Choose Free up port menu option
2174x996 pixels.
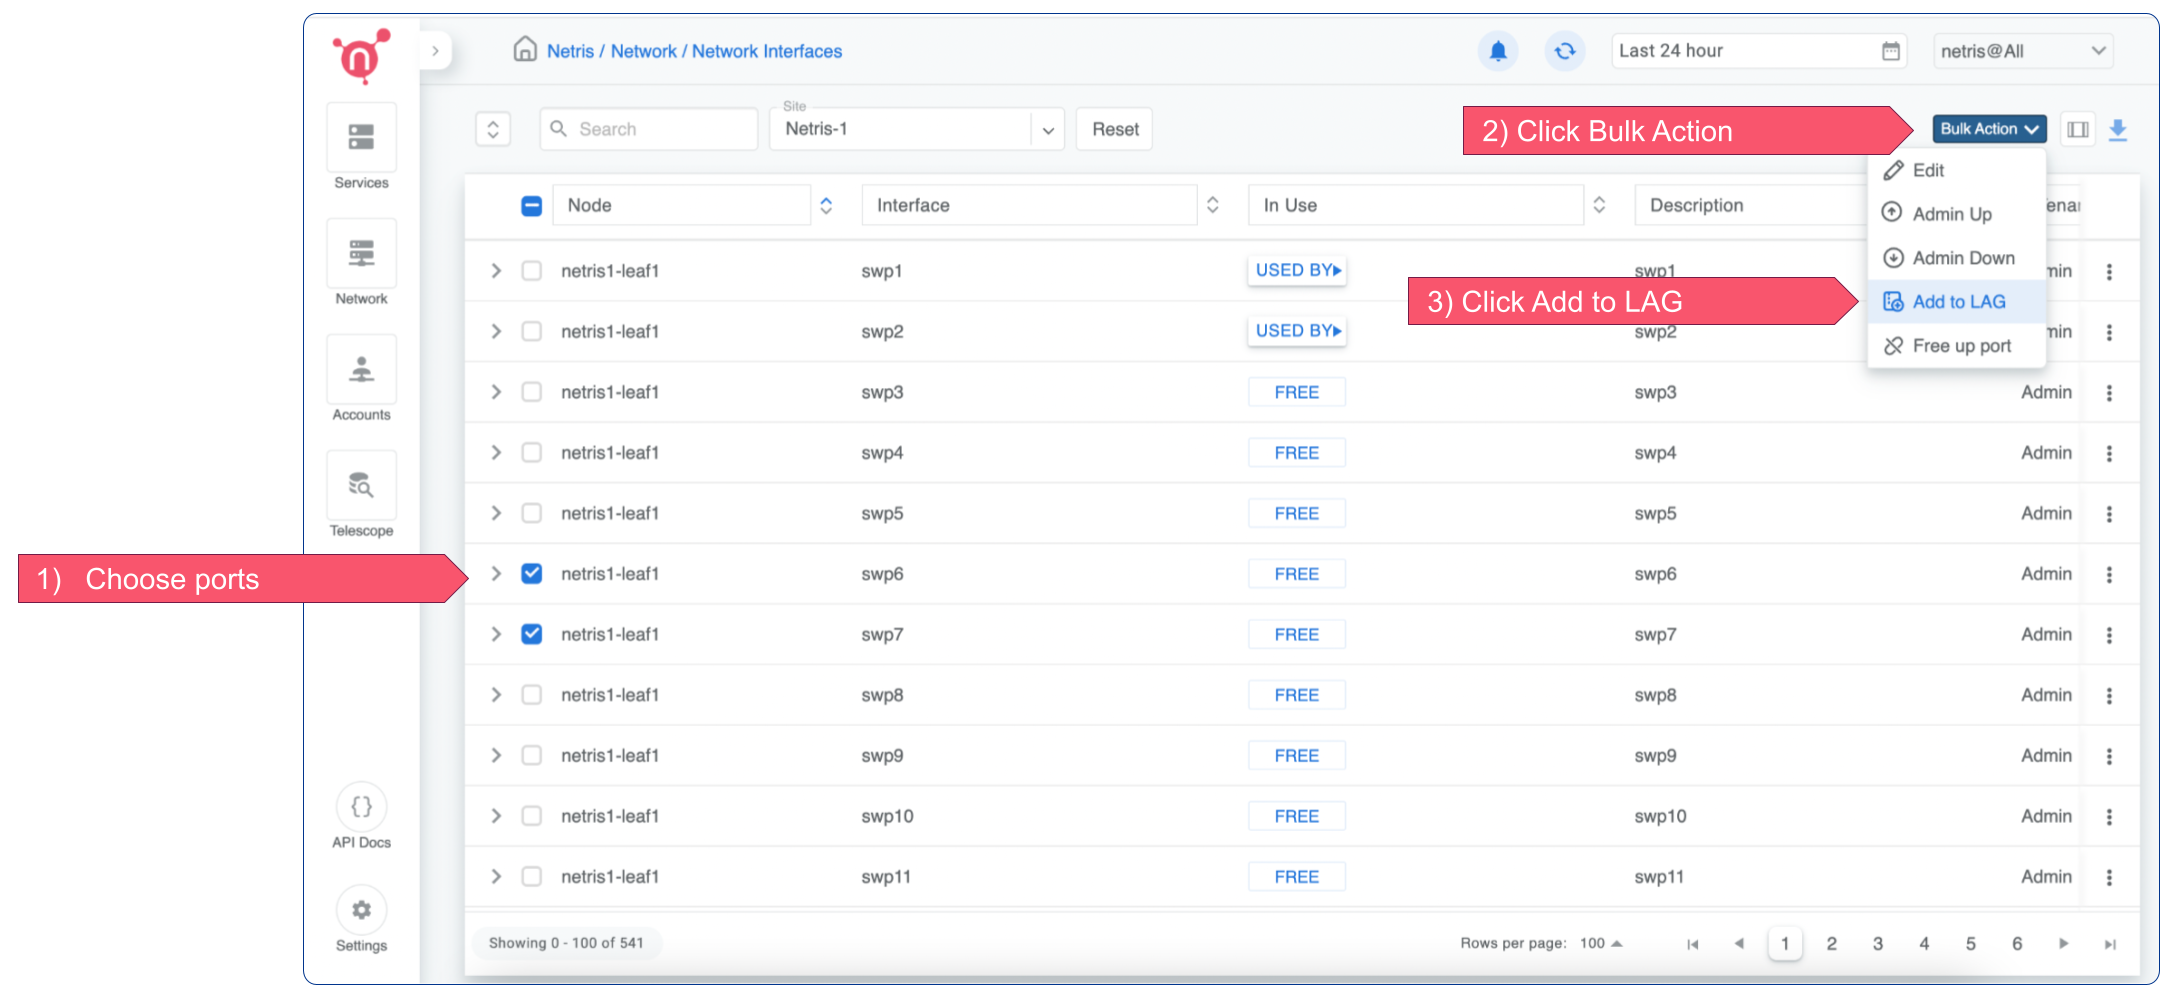click(1960, 346)
